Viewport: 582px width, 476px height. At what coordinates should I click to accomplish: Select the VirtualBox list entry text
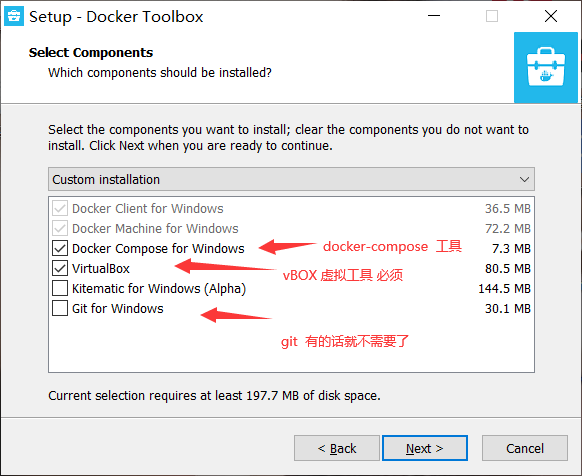101,268
